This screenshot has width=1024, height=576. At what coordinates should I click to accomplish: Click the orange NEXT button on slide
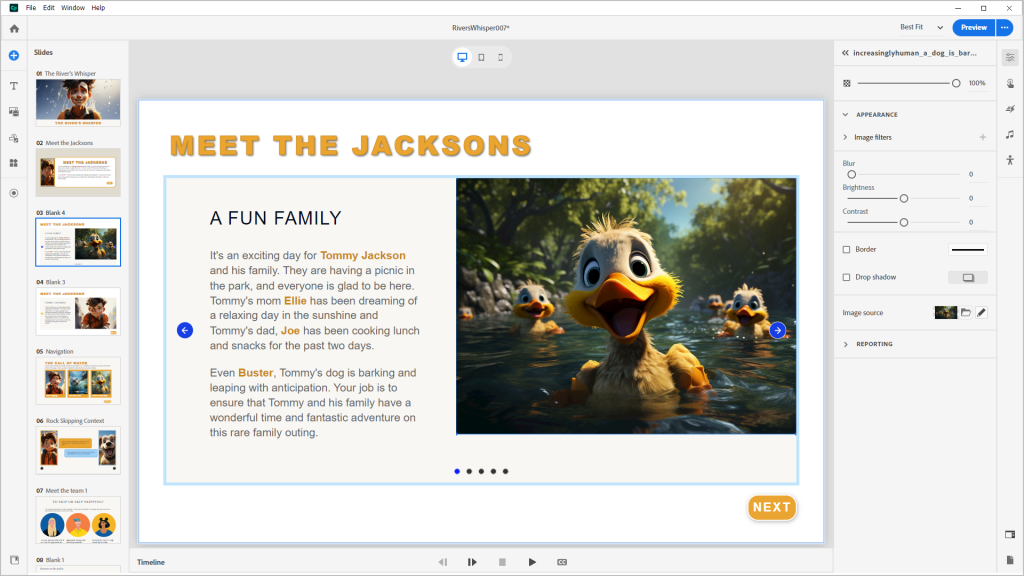pyautogui.click(x=771, y=508)
